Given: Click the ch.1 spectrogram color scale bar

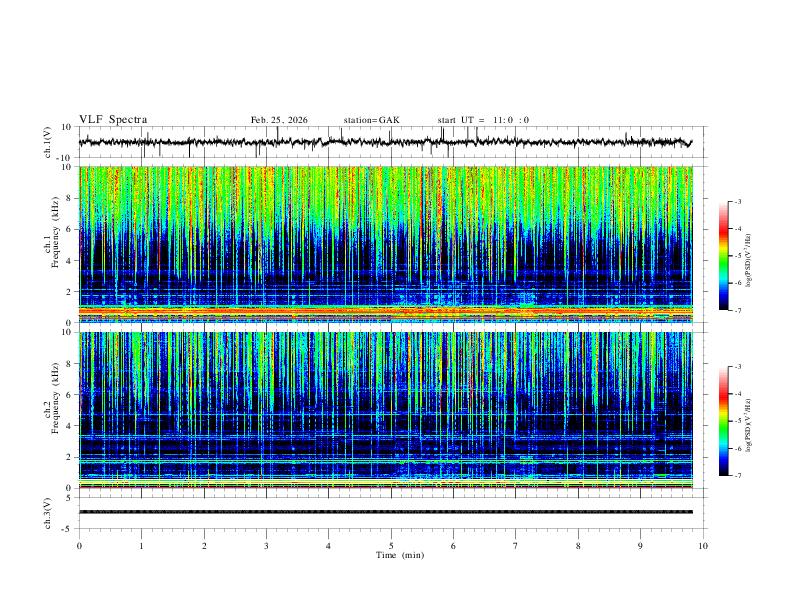Looking at the screenshot, I should click(723, 256).
